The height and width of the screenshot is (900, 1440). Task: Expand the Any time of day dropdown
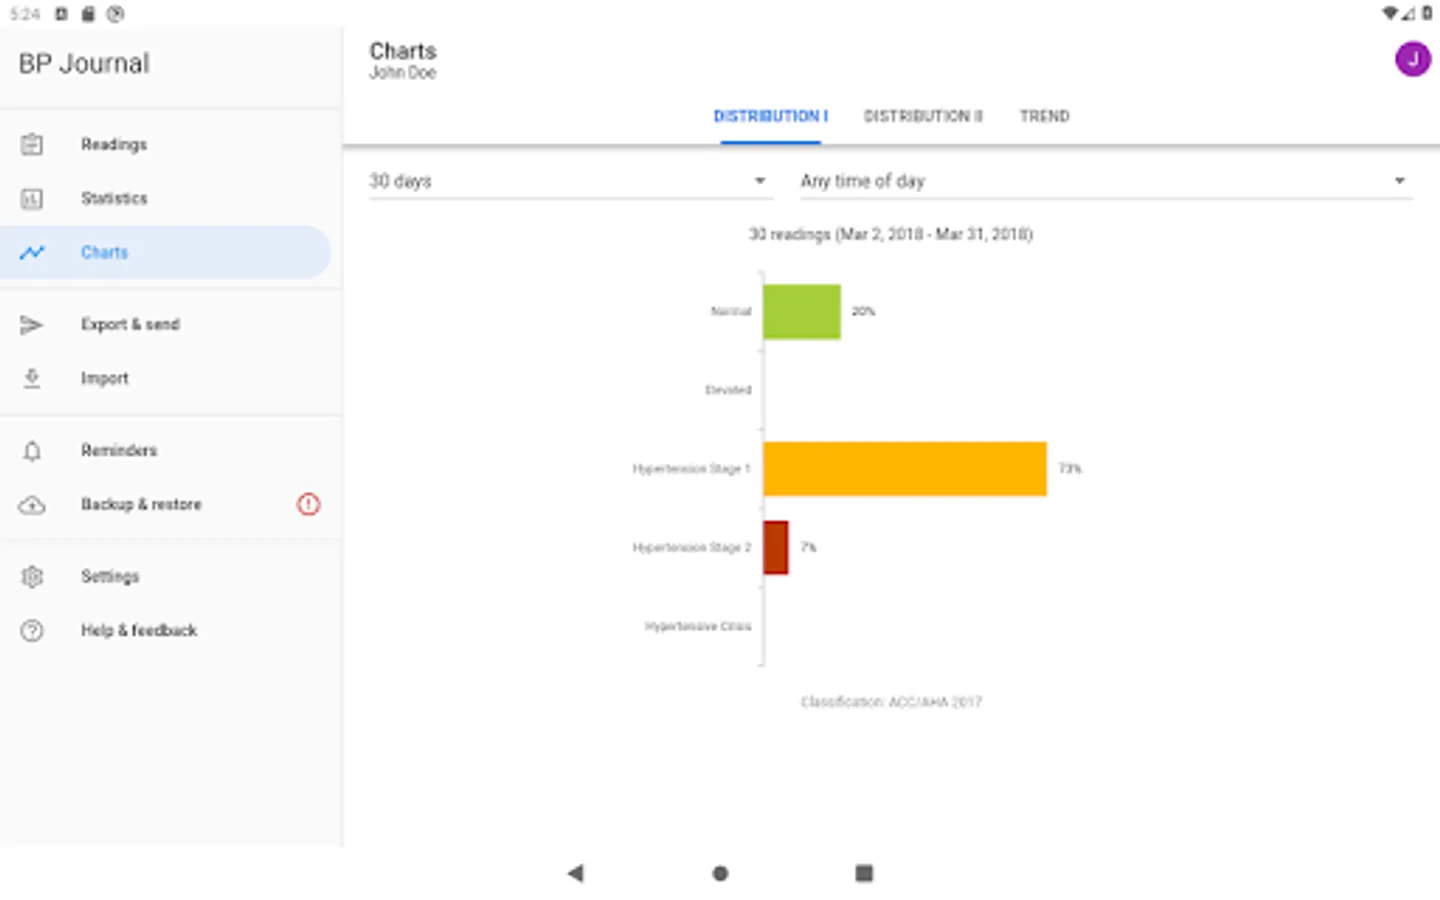(x=1106, y=181)
